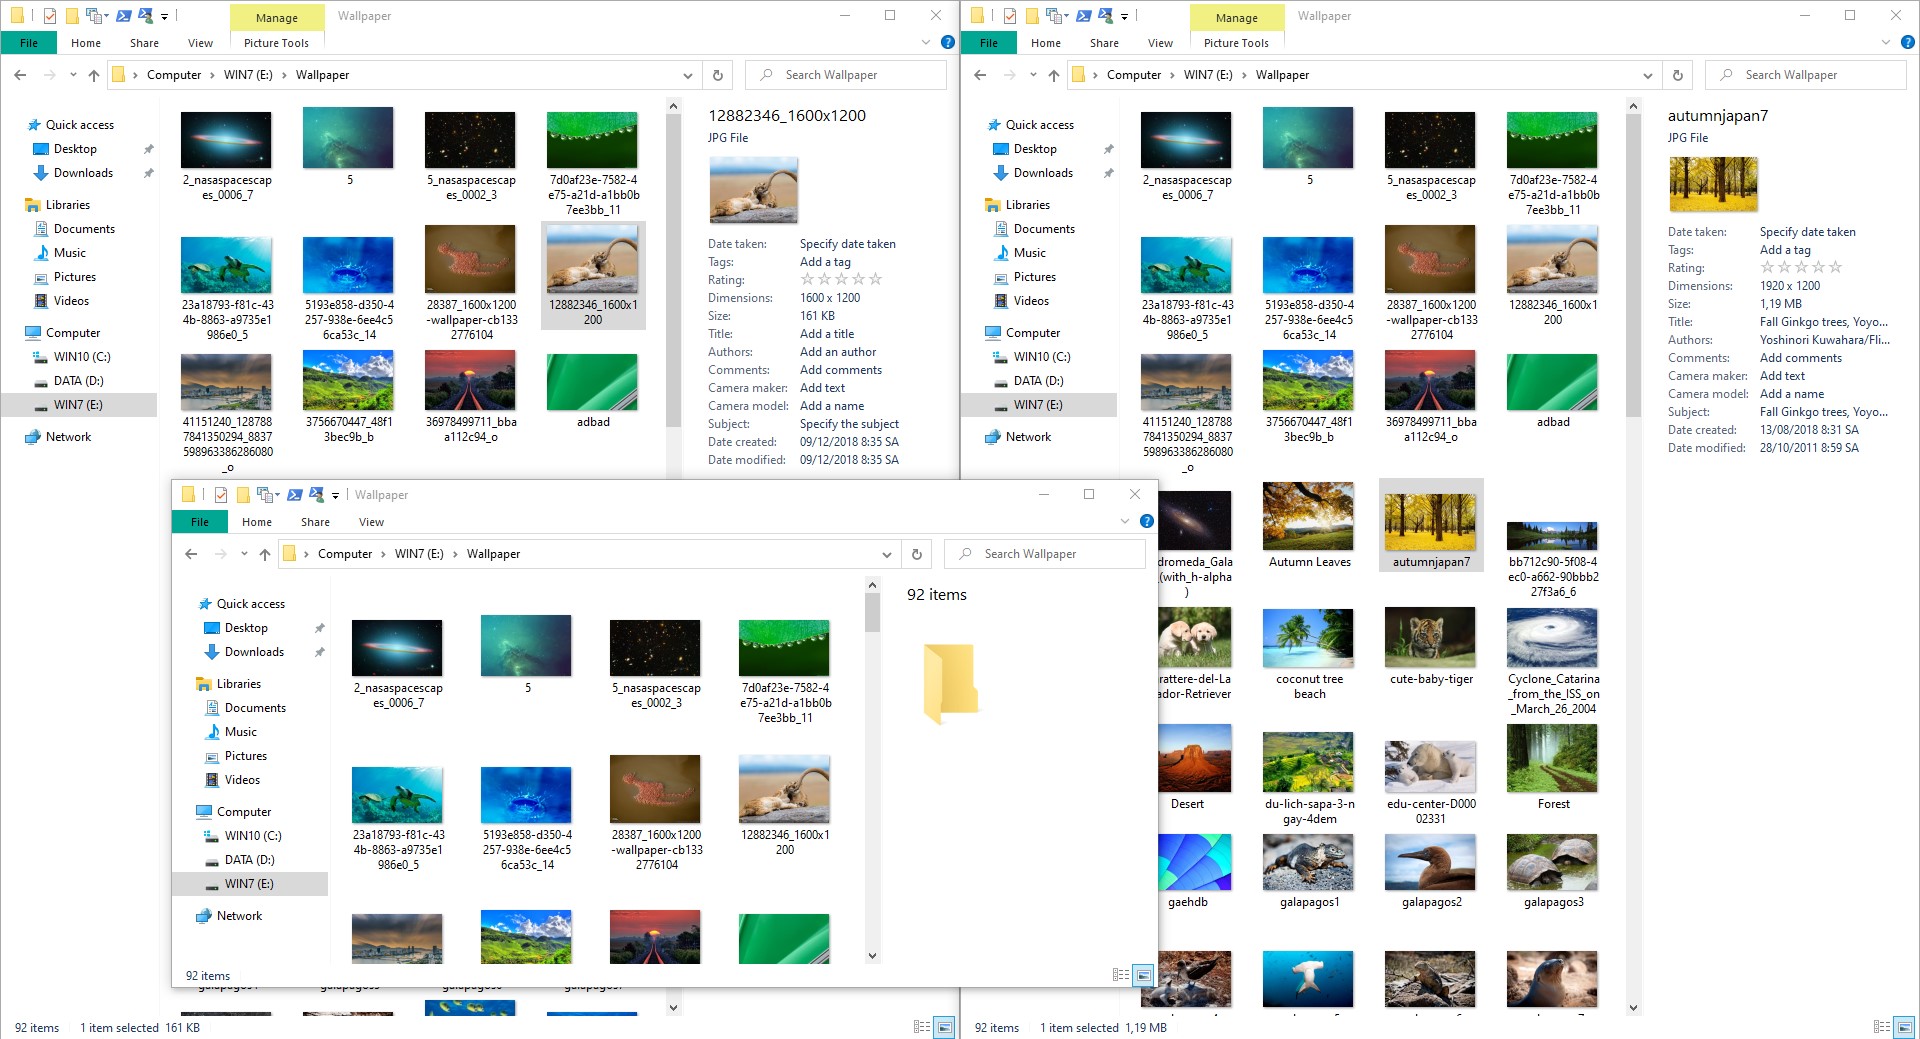Open View tab in left window
The image size is (1920, 1039).
tap(200, 43)
